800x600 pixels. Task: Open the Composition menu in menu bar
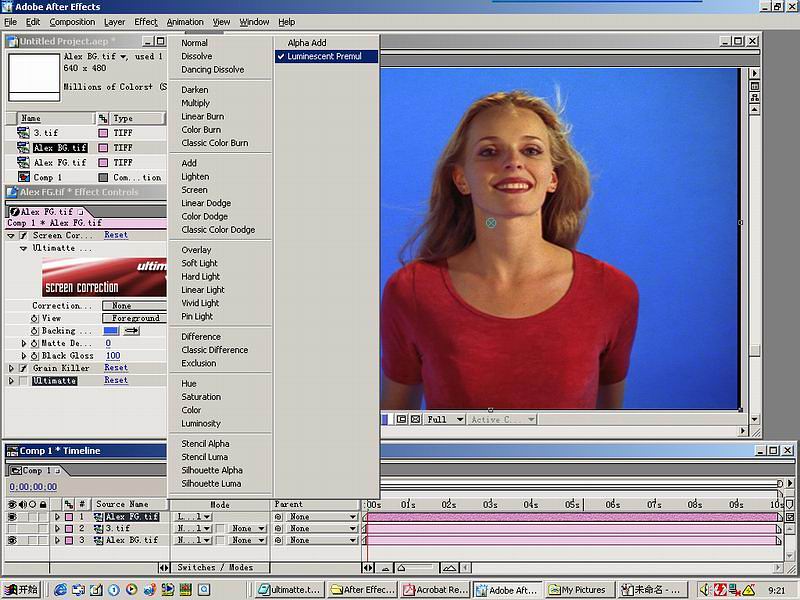pos(72,22)
